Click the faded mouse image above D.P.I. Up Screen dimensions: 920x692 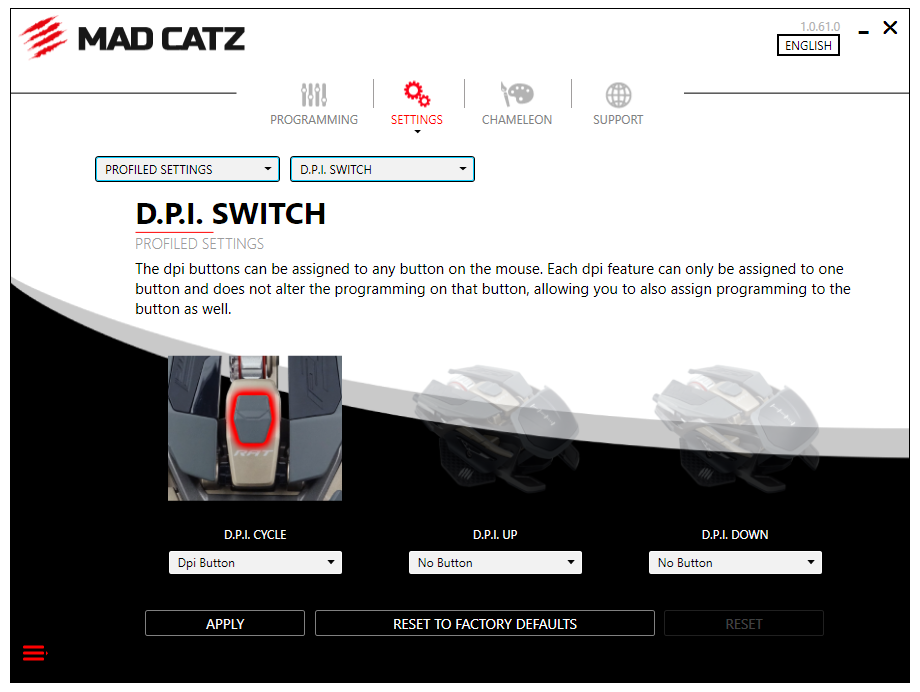point(496,430)
